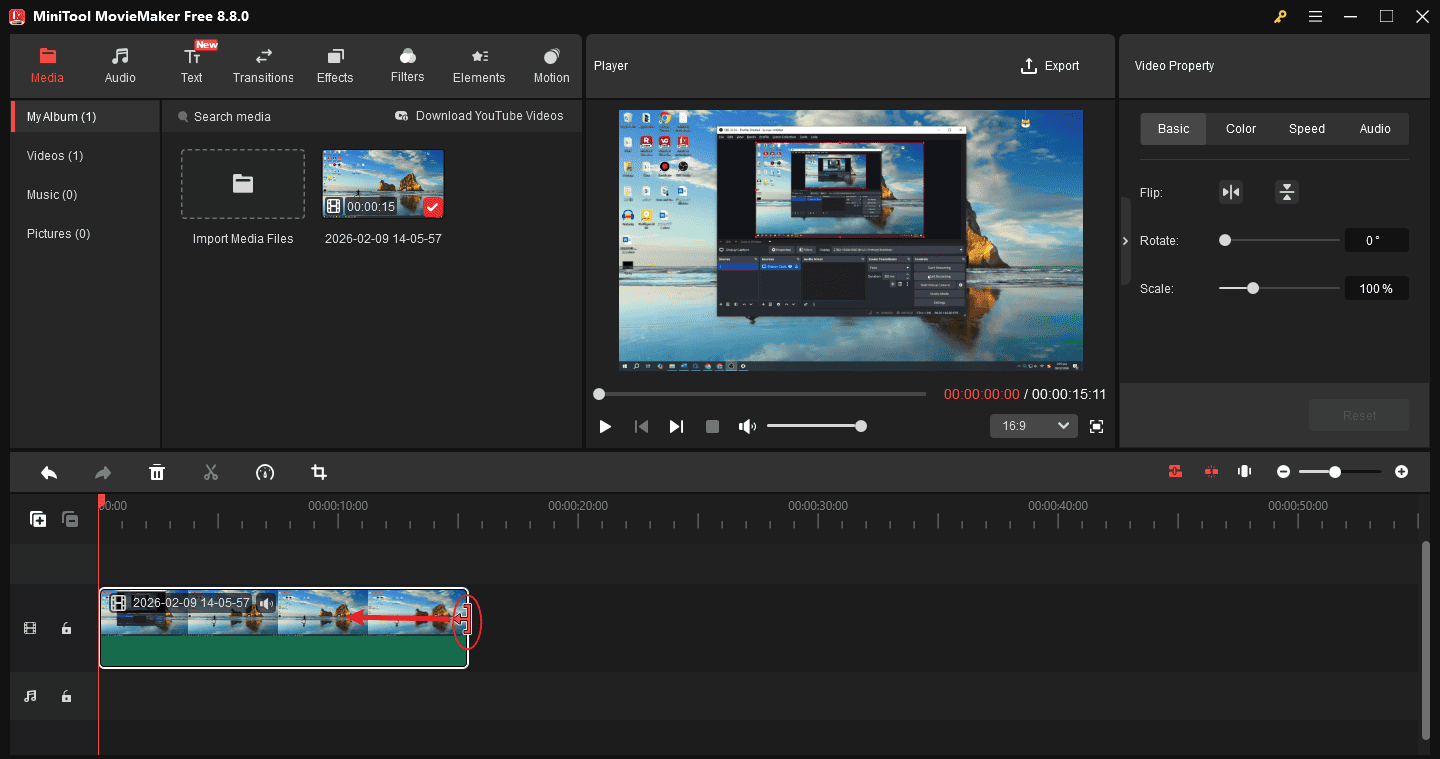
Task: Click the Rotate 0° value field
Action: (1376, 240)
